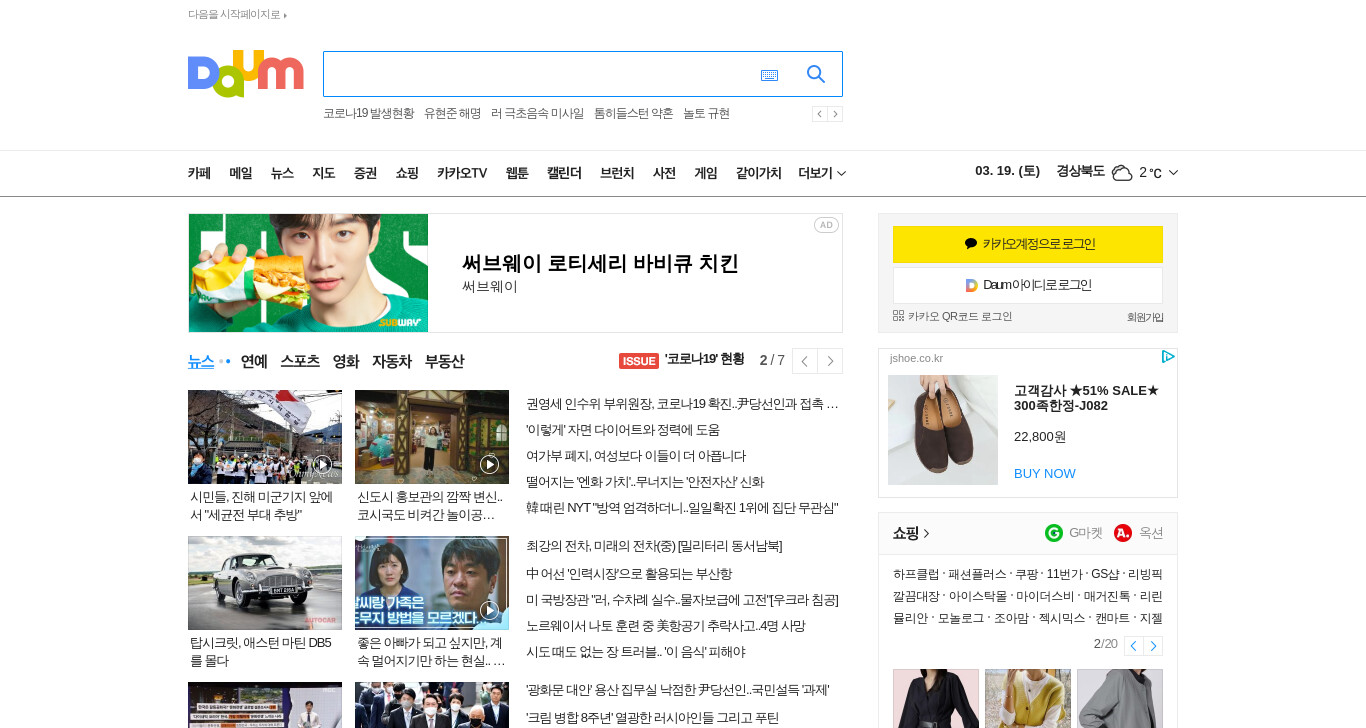Click BUY NOW on the shoe ad
Screen dimensions: 1366x728
point(1045,473)
